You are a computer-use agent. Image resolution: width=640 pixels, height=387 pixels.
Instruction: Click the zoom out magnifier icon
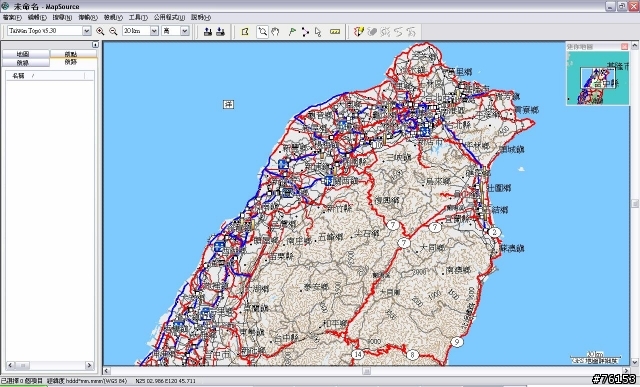pyautogui.click(x=113, y=31)
